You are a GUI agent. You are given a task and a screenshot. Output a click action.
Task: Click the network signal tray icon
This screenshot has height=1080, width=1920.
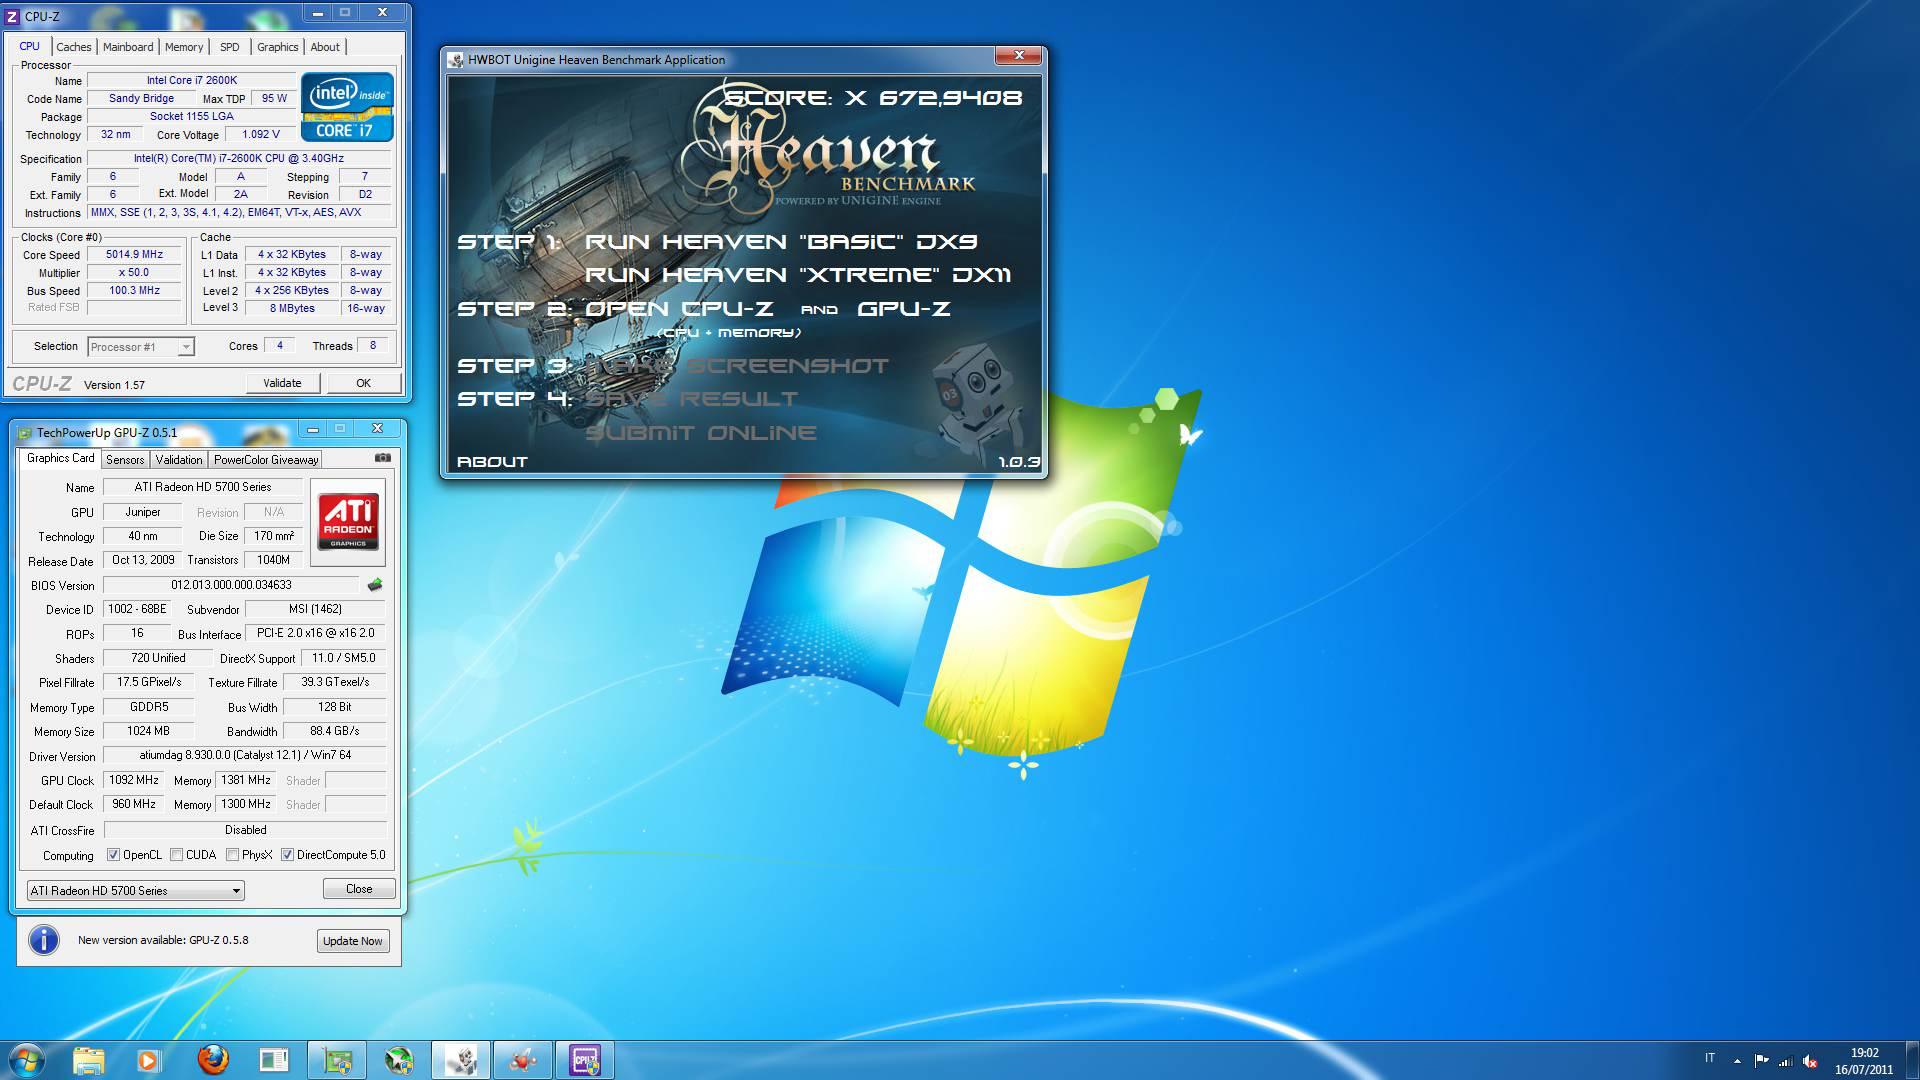point(1785,1061)
